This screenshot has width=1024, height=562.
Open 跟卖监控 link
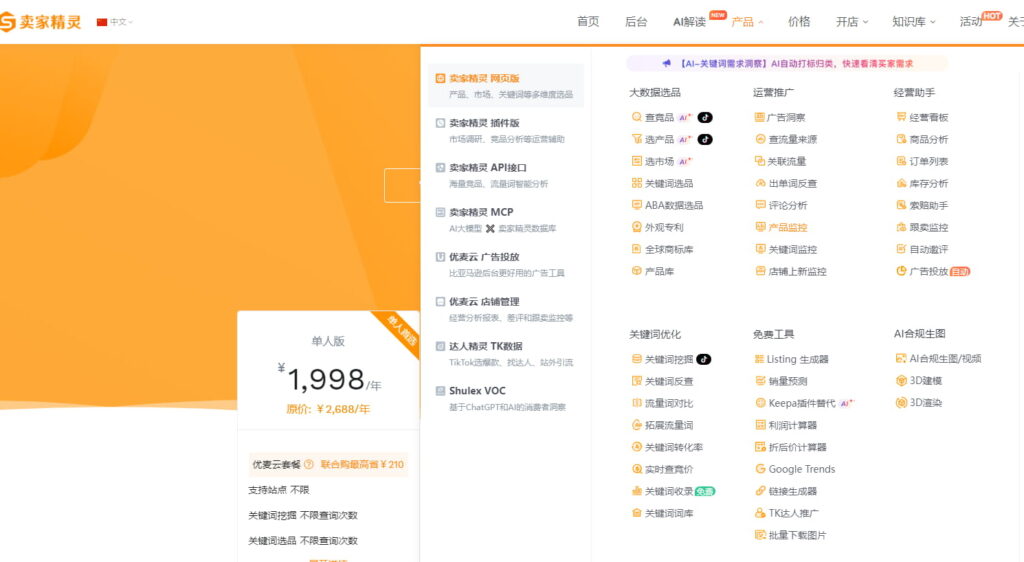coord(929,227)
